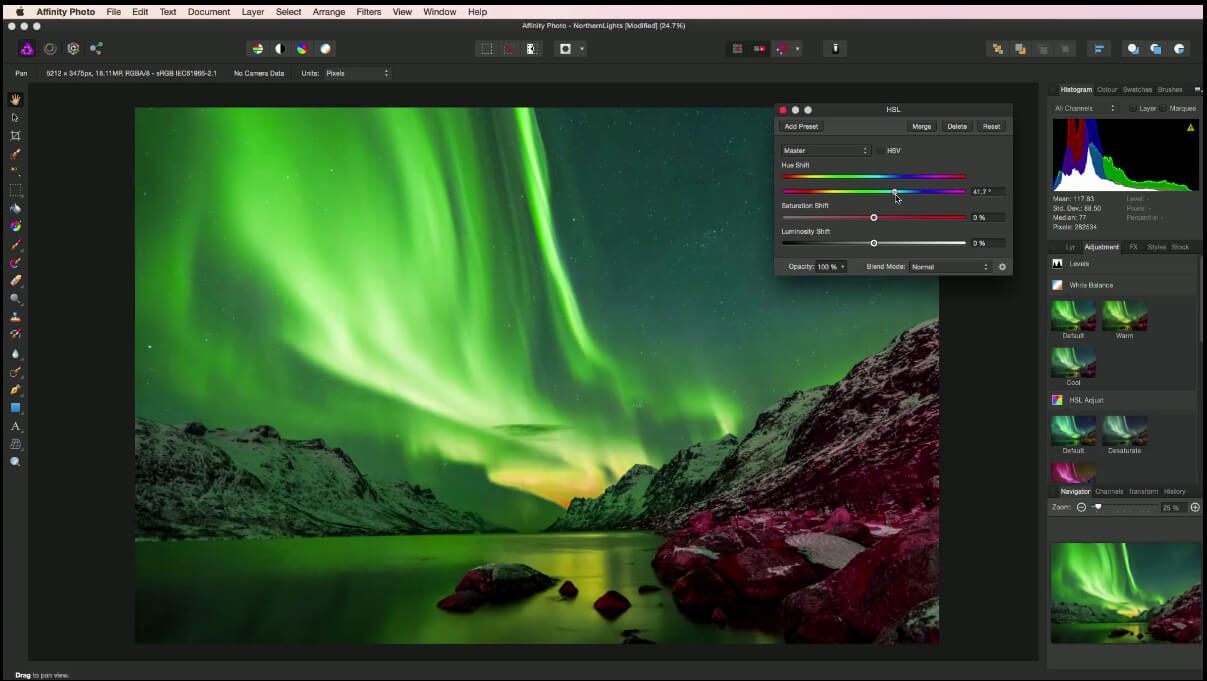Expand the snapping options arrow
This screenshot has height=681, width=1207.
coord(798,48)
